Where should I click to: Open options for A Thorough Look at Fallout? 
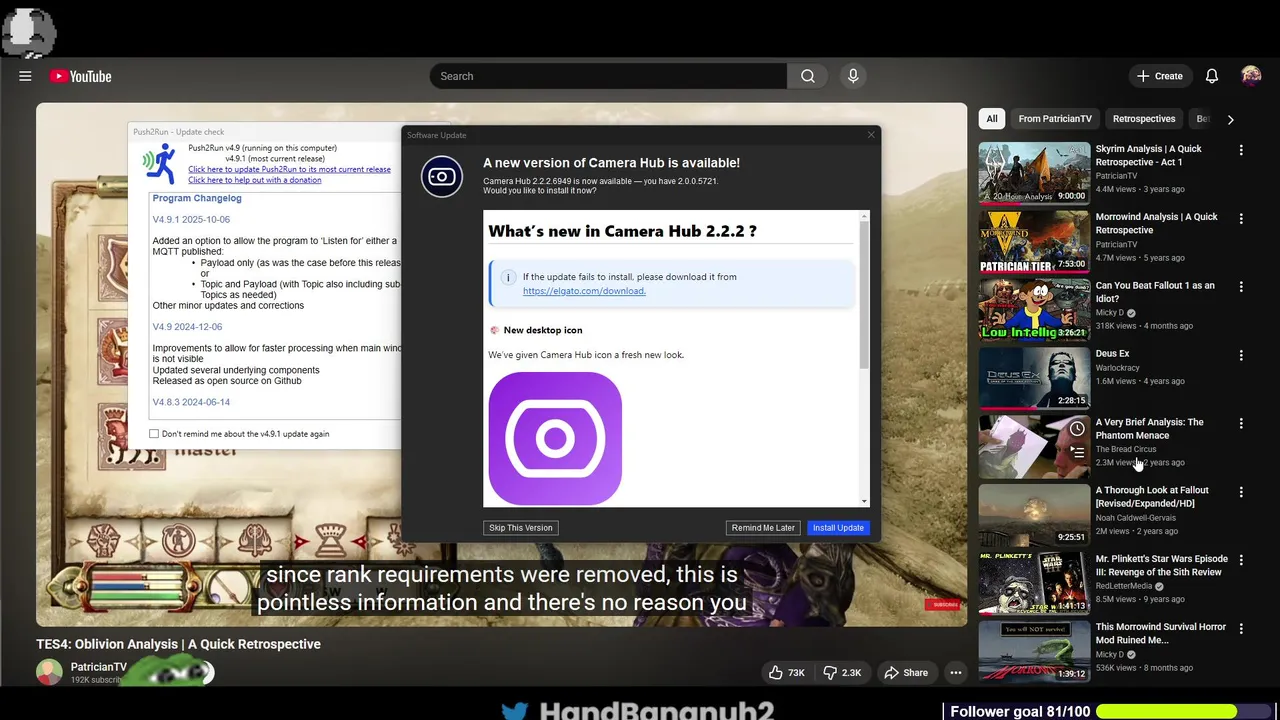(1241, 492)
